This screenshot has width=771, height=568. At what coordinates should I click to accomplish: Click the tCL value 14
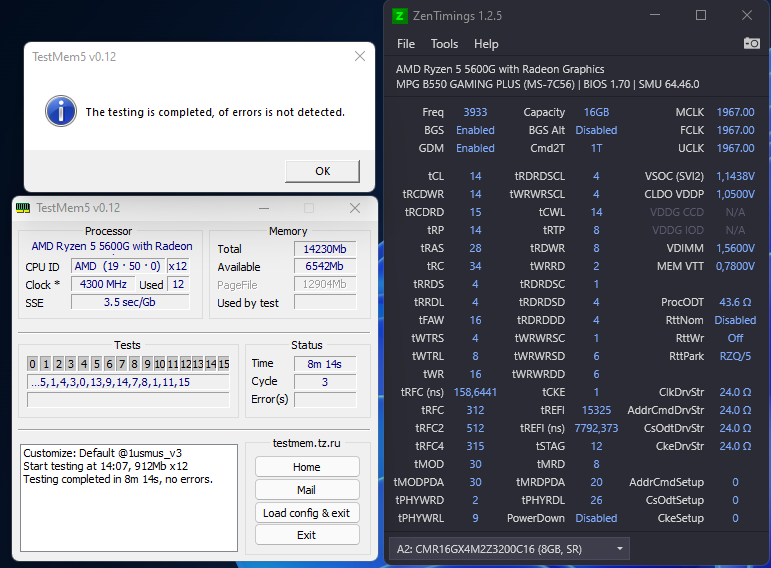tap(475, 176)
